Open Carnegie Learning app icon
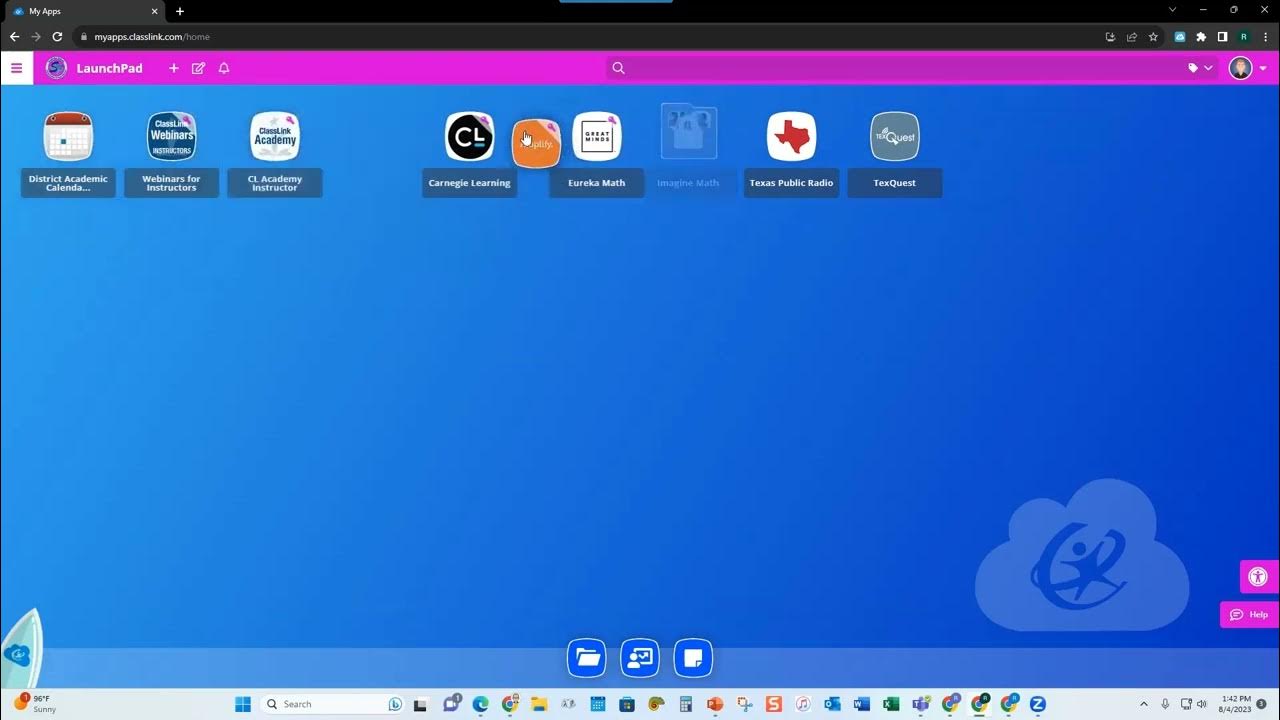This screenshot has height=720, width=1280. 469,137
